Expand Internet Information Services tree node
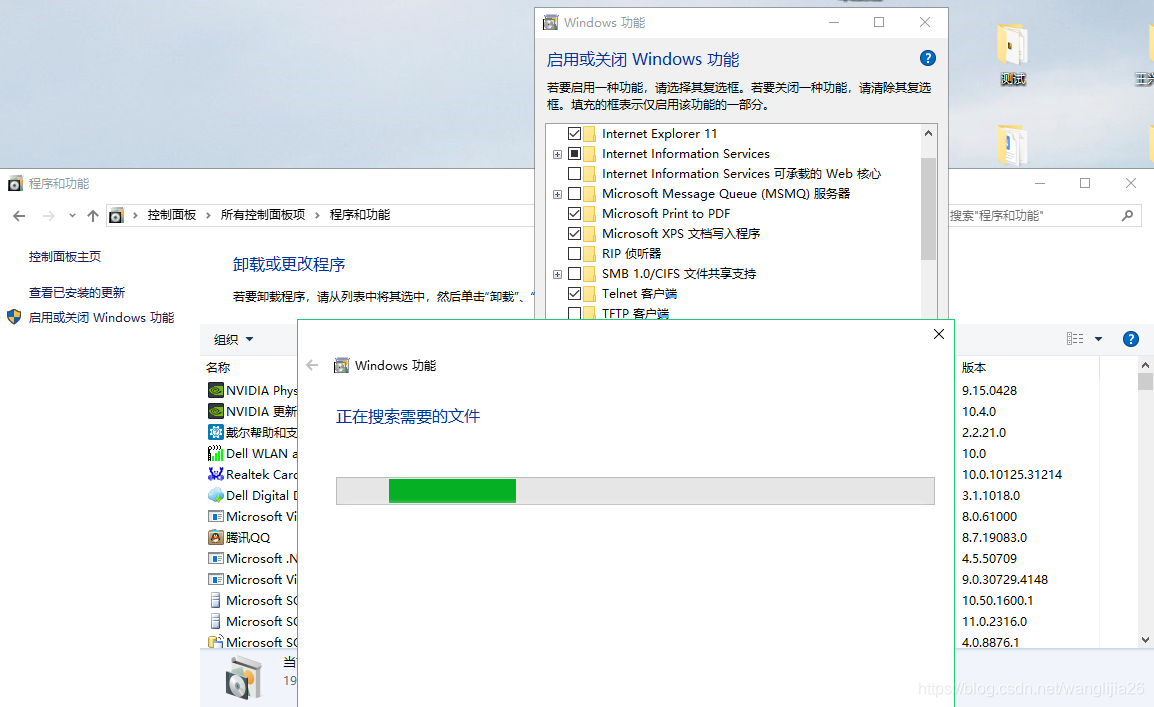This screenshot has height=707, width=1154. [557, 154]
